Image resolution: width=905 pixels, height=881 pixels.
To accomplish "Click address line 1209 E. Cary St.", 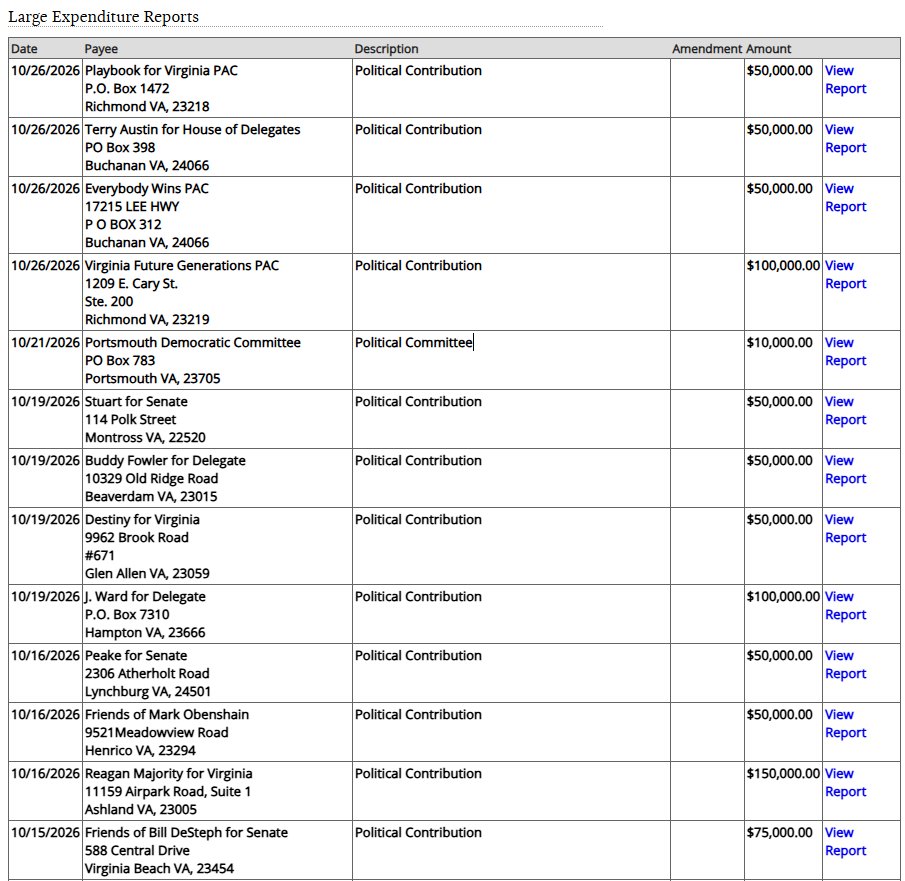I will coord(131,283).
